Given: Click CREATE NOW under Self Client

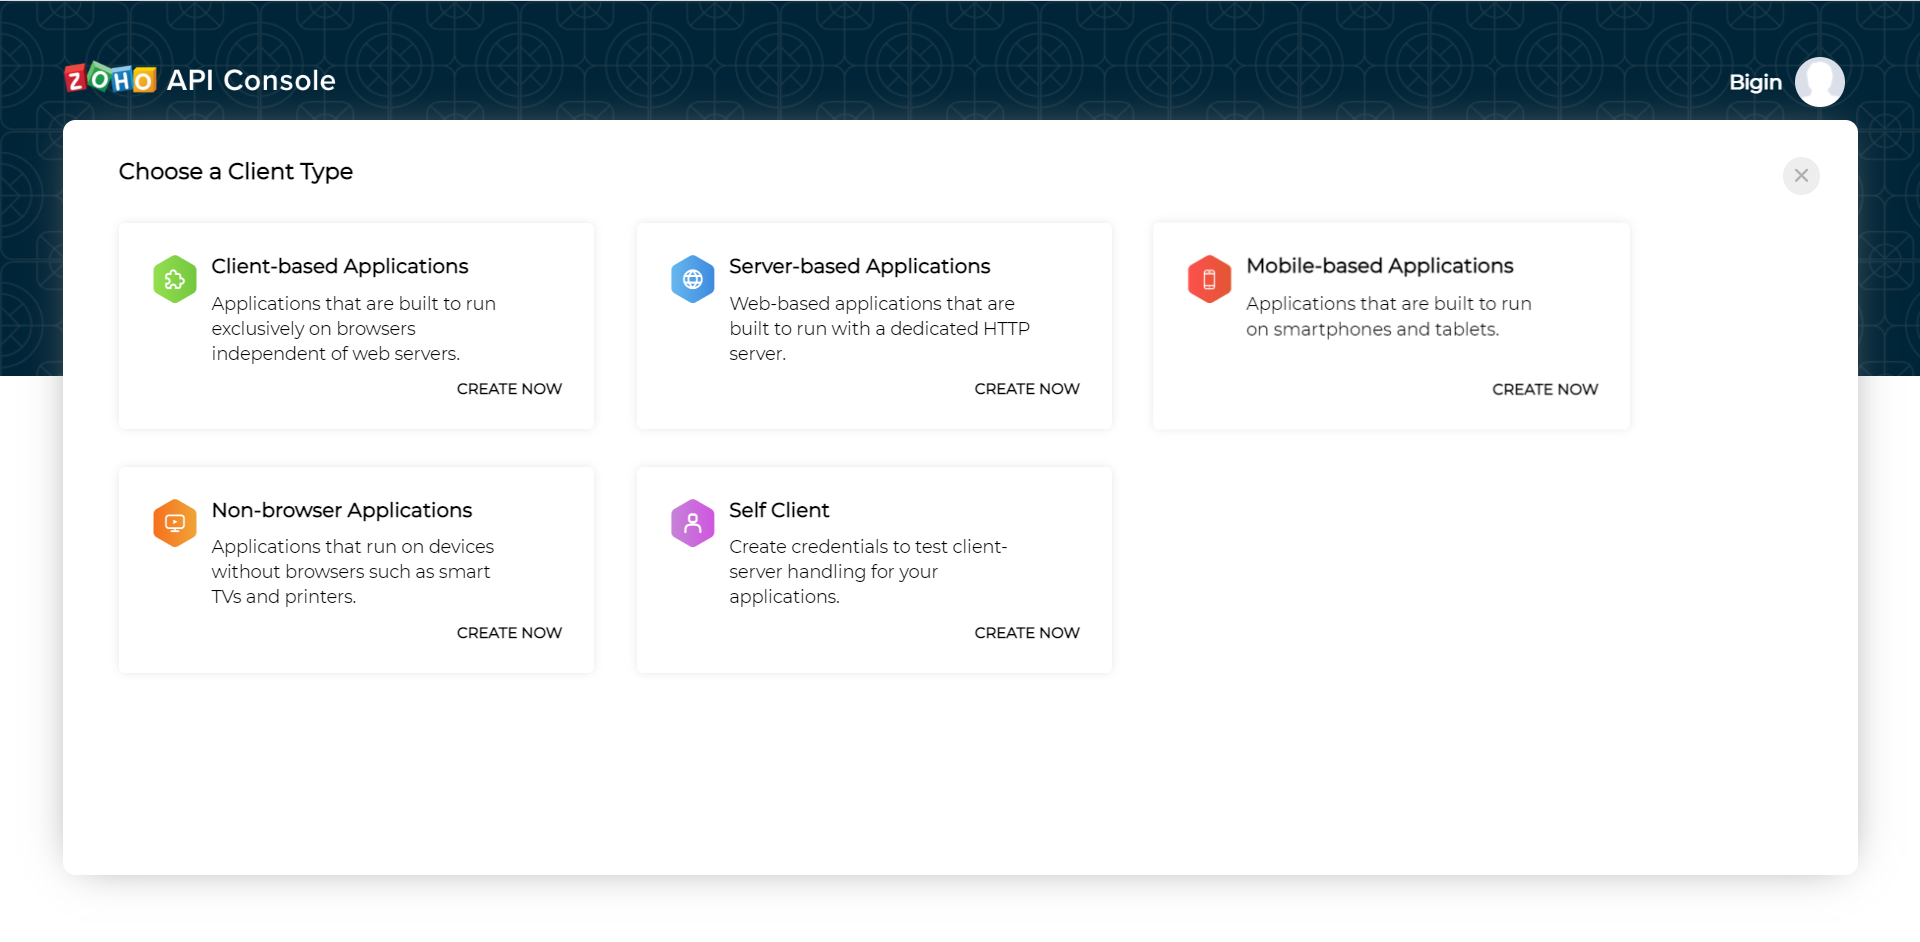Looking at the screenshot, I should (x=1026, y=632).
